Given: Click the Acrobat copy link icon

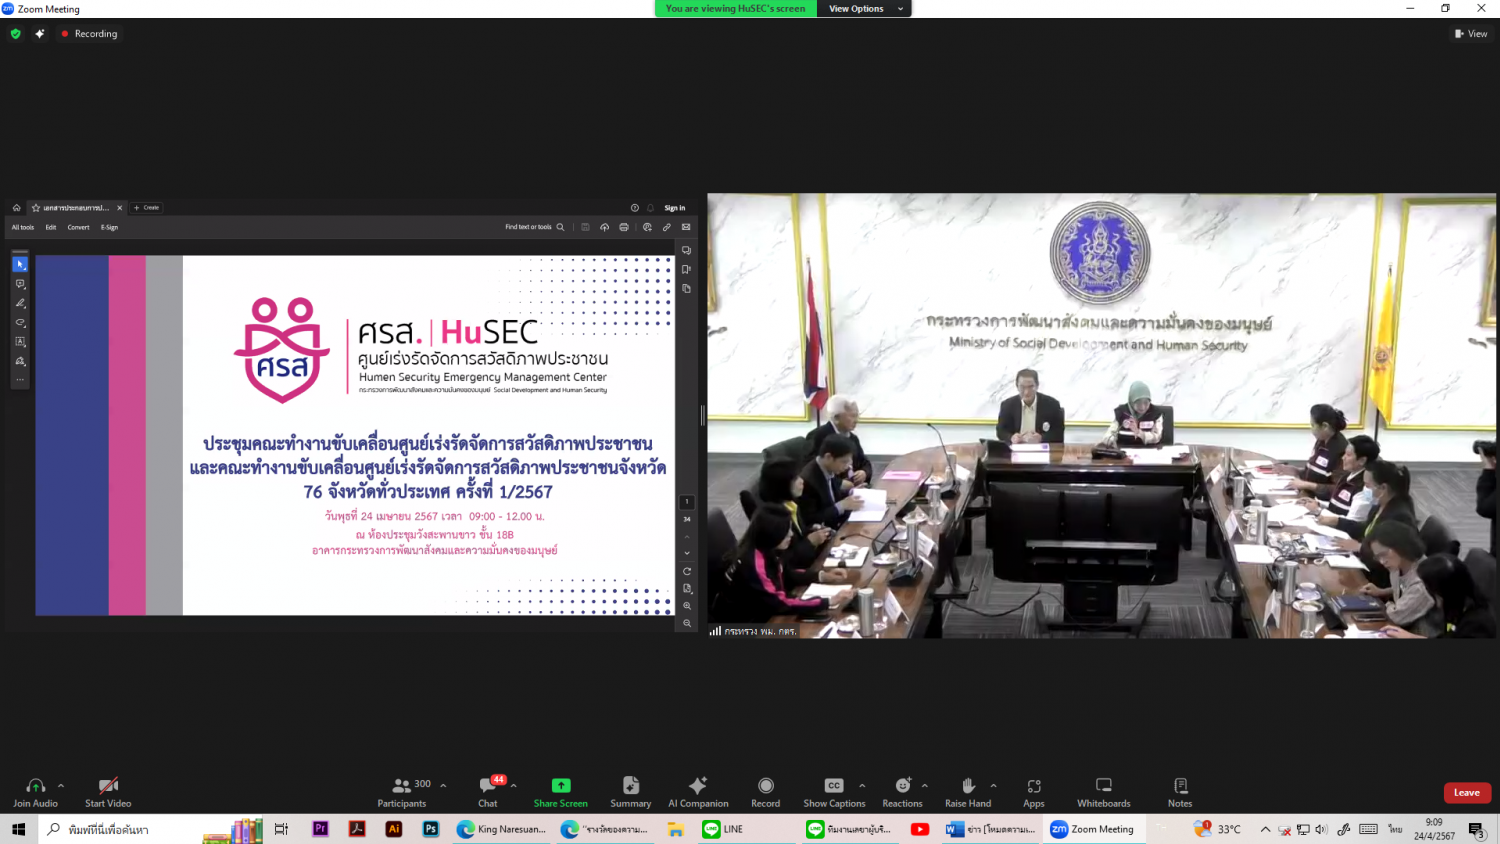Looking at the screenshot, I should [x=667, y=227].
